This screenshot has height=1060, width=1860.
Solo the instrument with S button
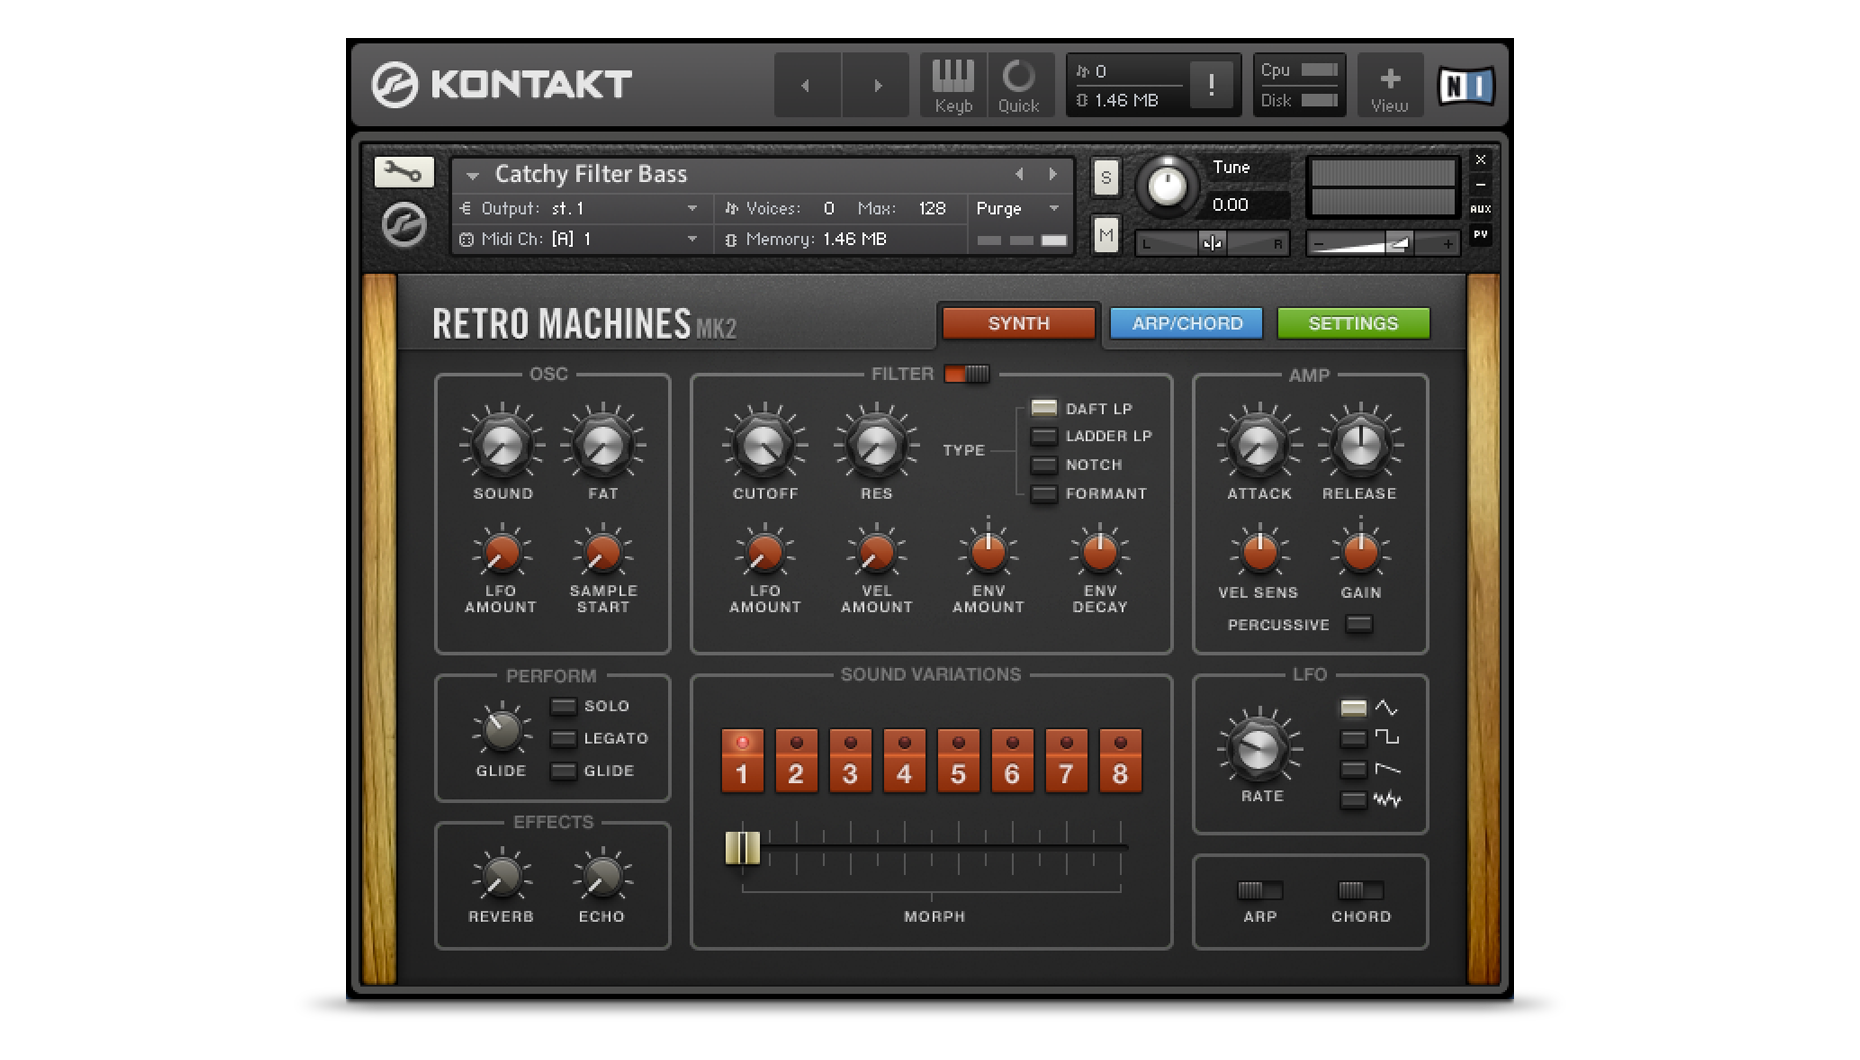(x=1105, y=179)
